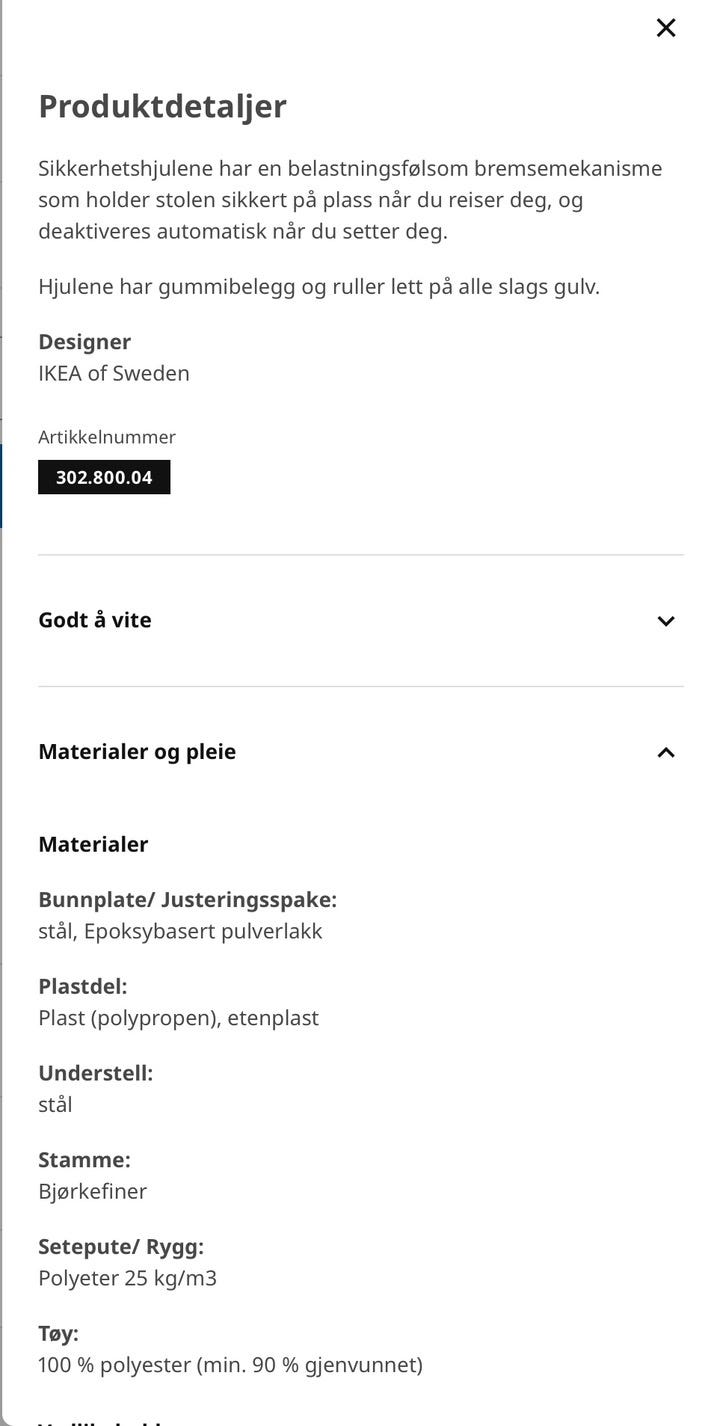The image size is (720, 1426).
Task: Click the Artikkelnummer label
Action: point(107,437)
